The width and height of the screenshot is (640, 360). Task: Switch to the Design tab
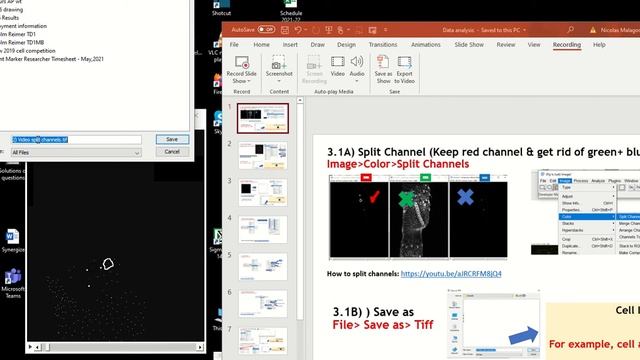(x=346, y=44)
